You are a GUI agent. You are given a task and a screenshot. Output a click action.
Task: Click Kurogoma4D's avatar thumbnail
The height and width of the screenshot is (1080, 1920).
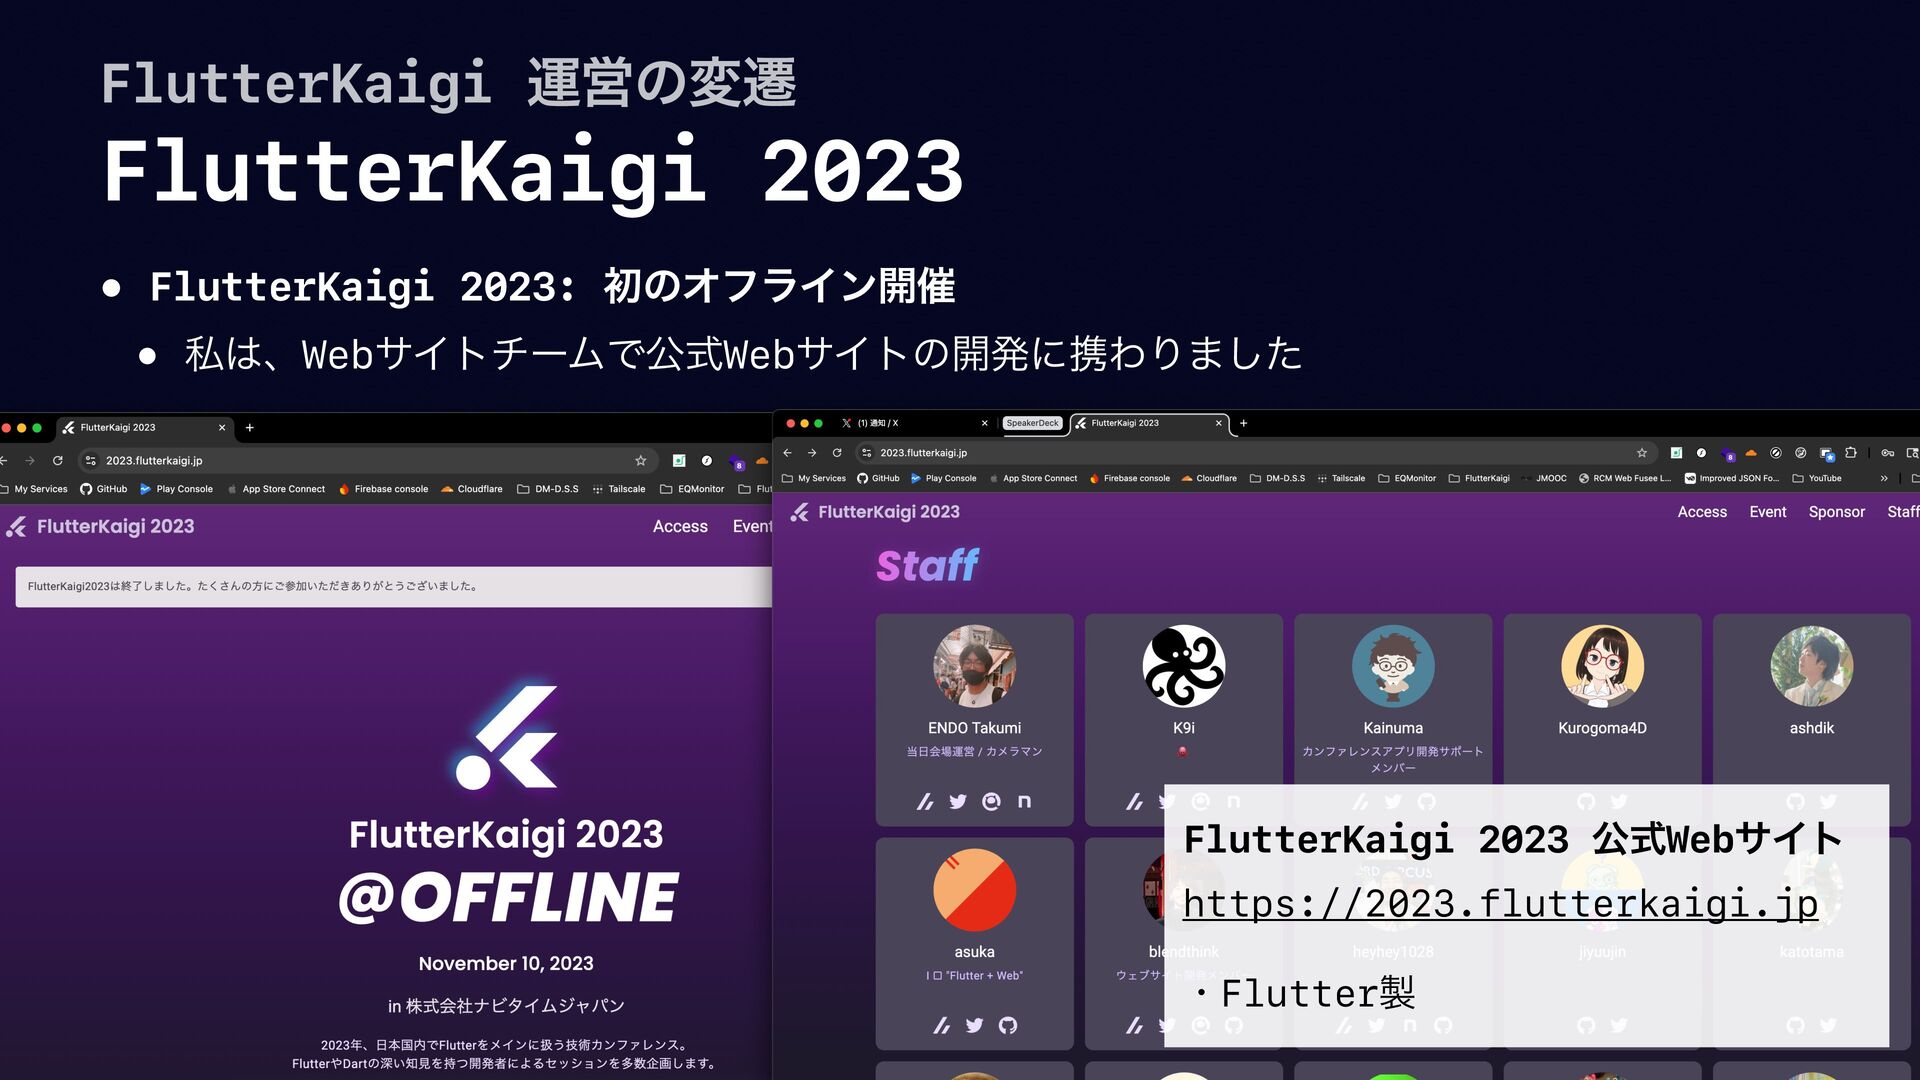1602,667
